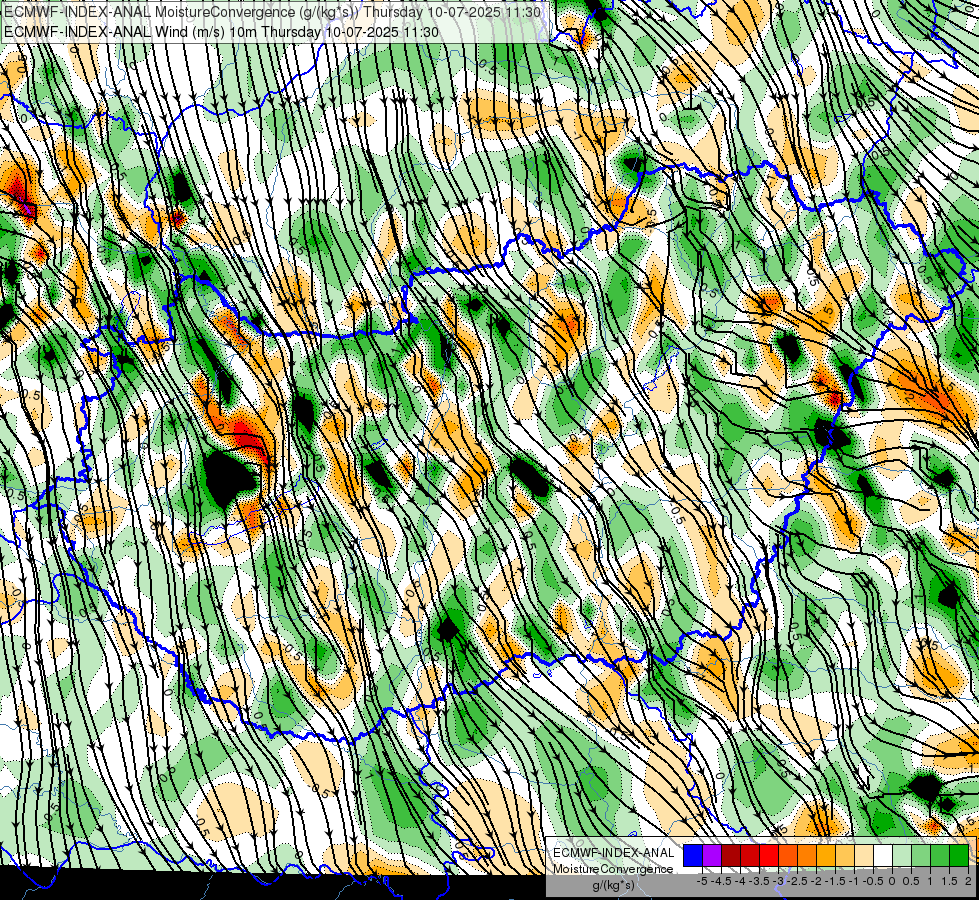Click the ECMWF-INDEX-ANAL label in the legend box
The width and height of the screenshot is (979, 900).
[613, 853]
